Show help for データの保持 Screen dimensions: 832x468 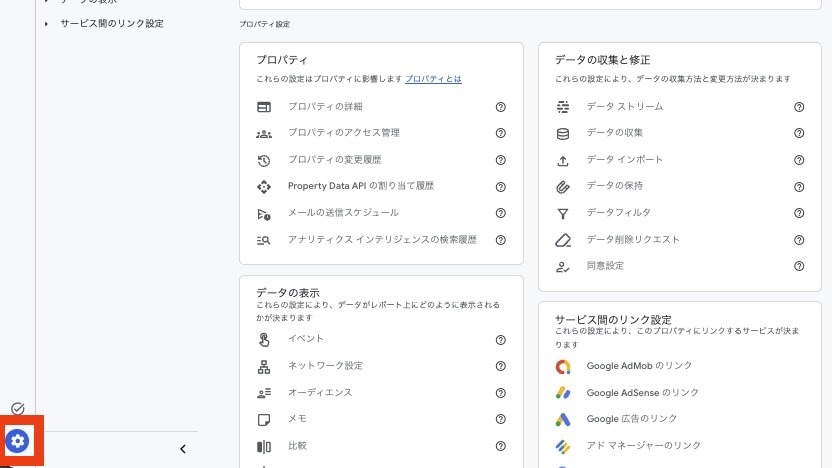coord(799,187)
